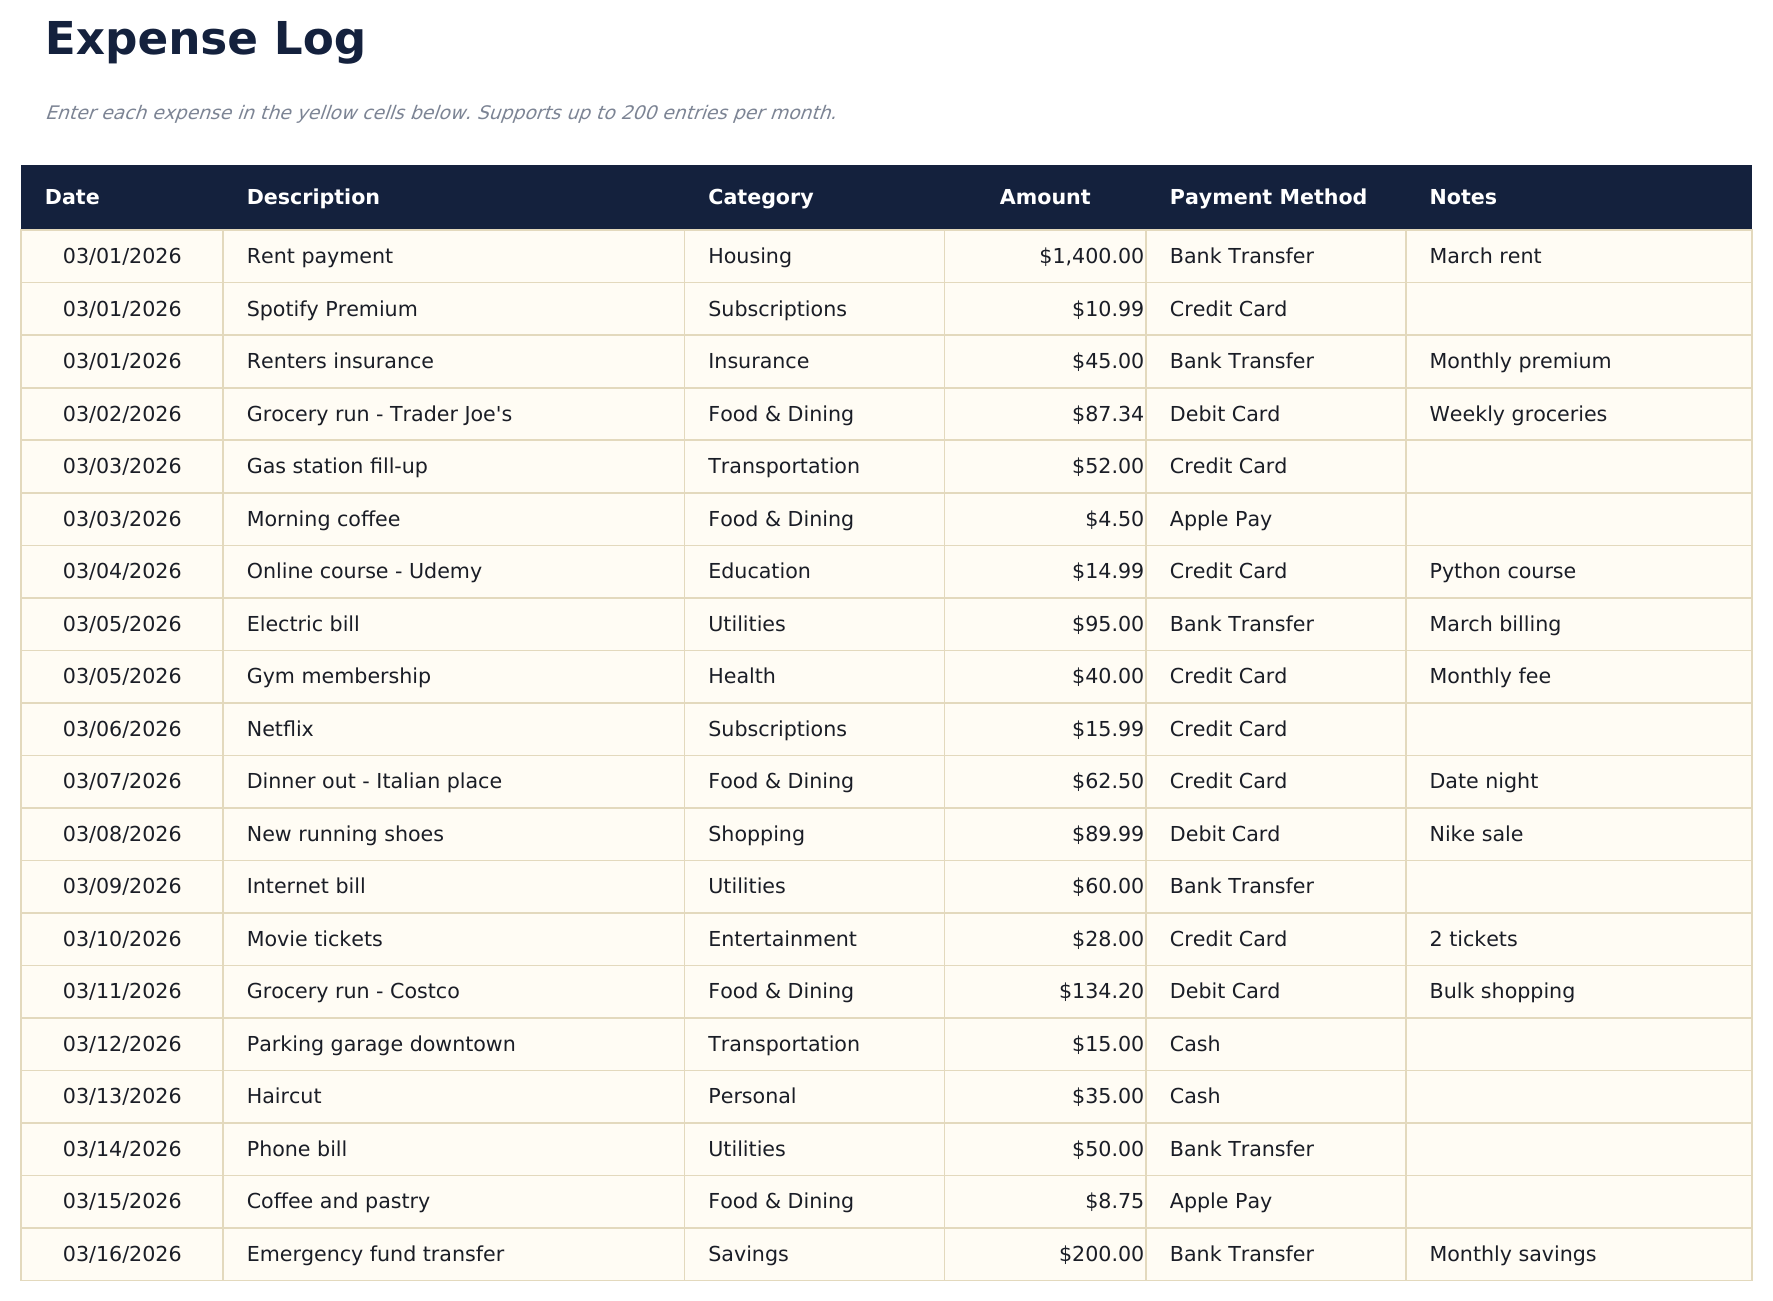
Task: Click the 03/10/2026 date cell
Action: tap(122, 939)
